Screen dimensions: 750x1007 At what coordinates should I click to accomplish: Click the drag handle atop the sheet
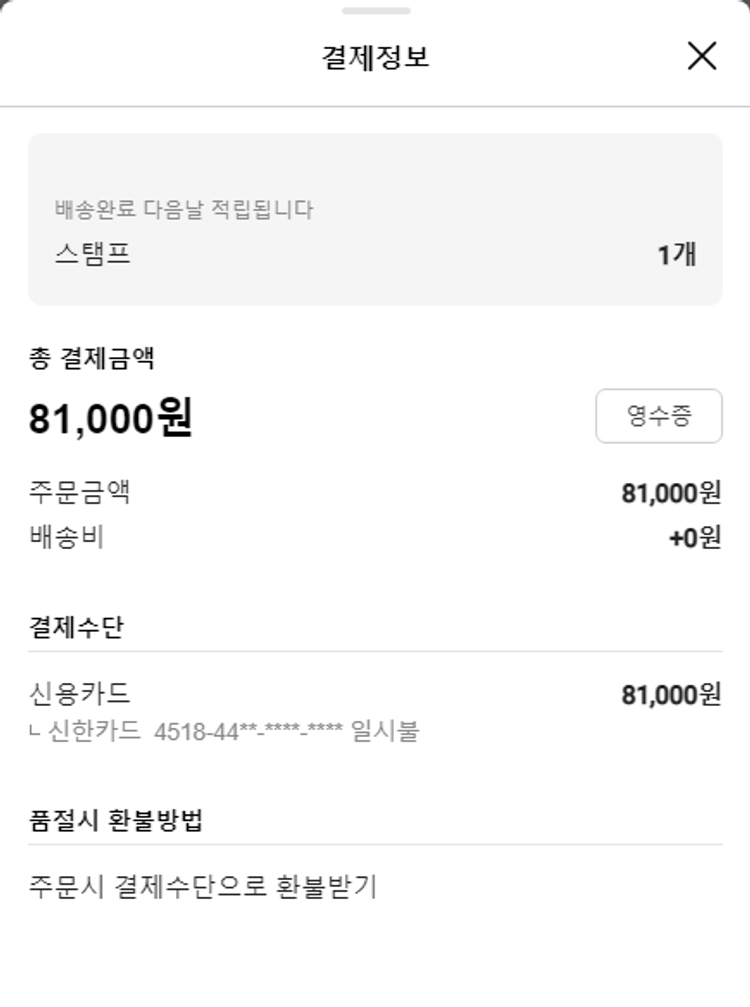(x=375, y=11)
